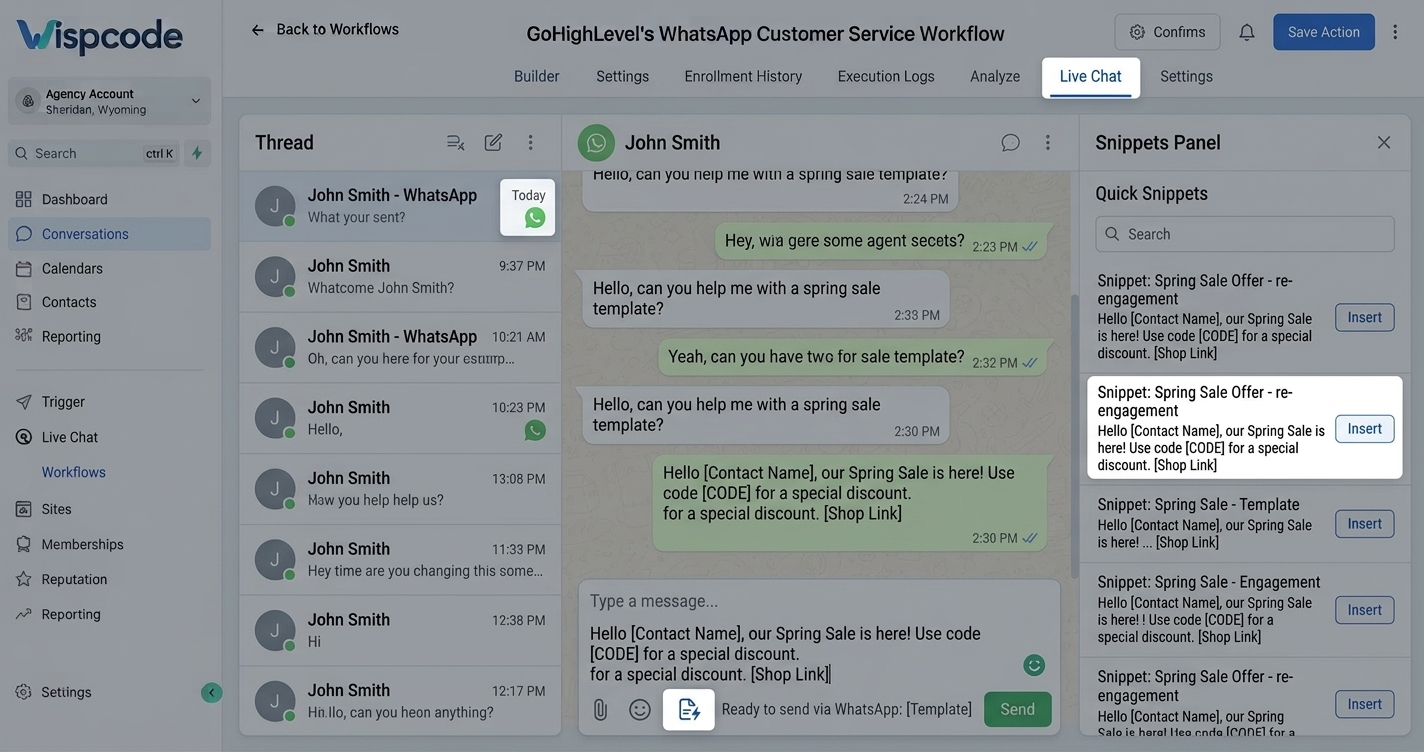The image size is (1424, 752).
Task: Open thread 'Whatcome John Smith?'
Action: [400, 277]
